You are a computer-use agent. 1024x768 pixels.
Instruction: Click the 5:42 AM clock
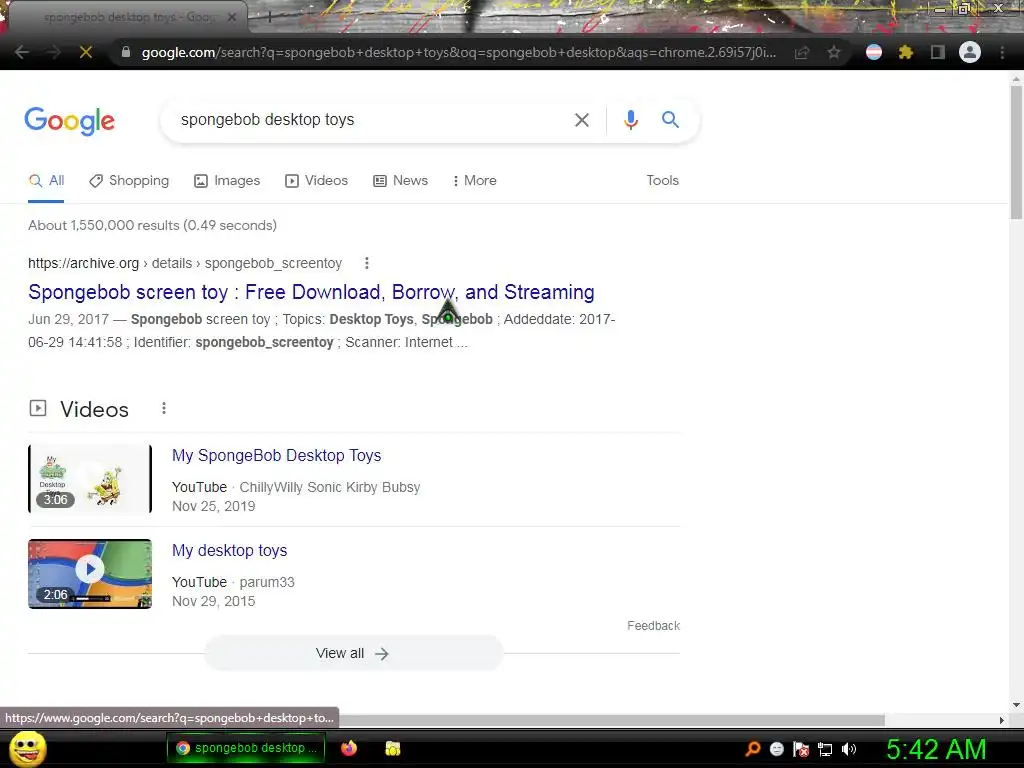(936, 749)
